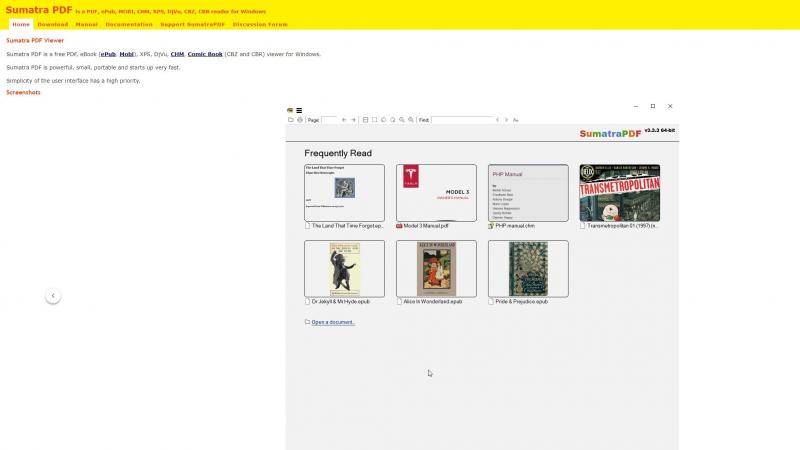Open the Model 3 Manual thumbnail

tap(436, 193)
